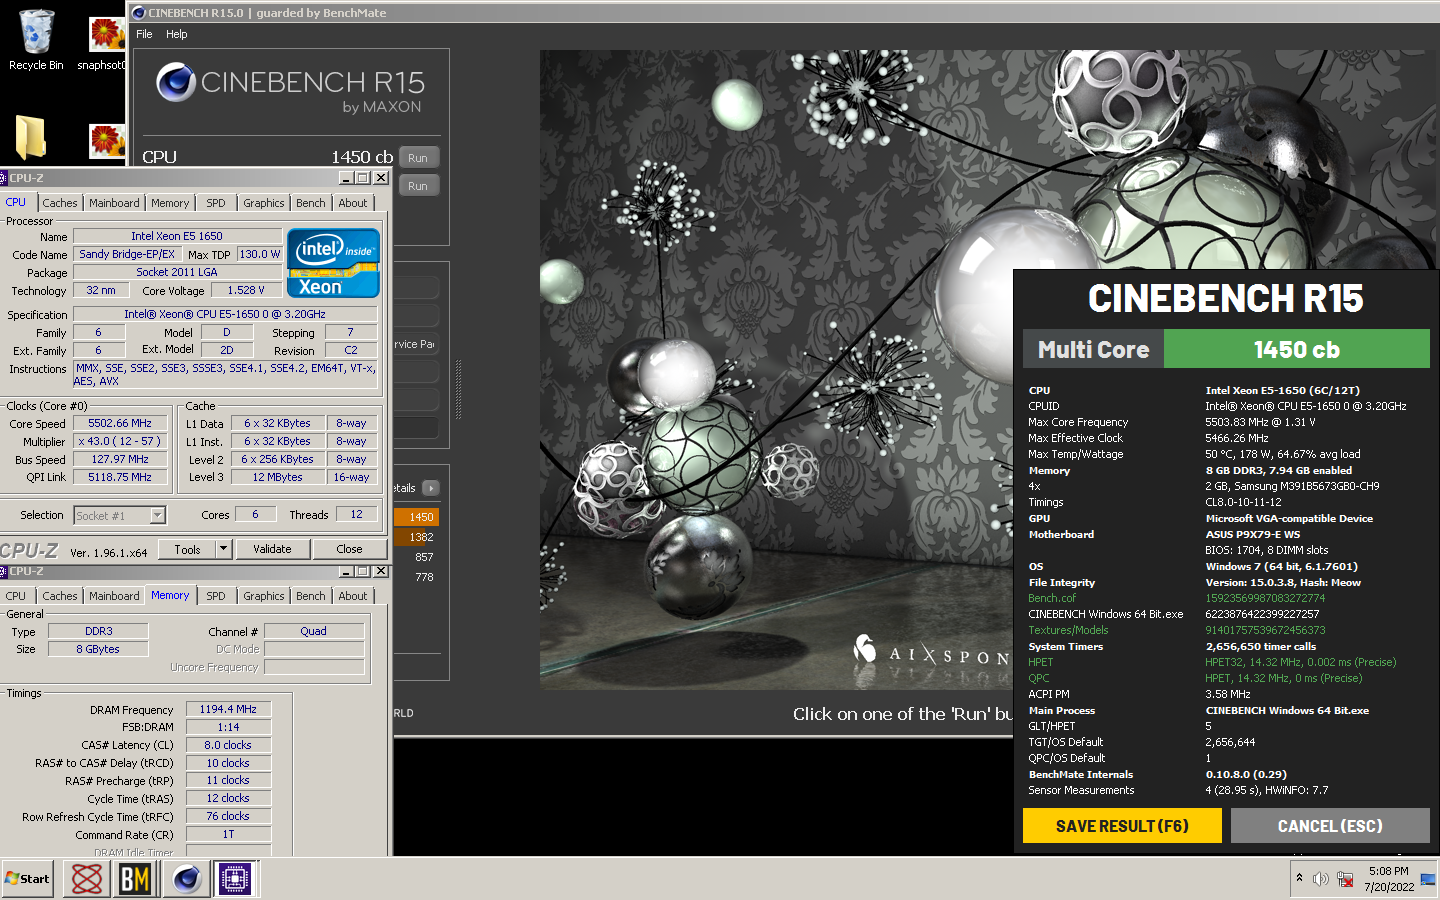Click the Core Voltage value 1.528 V
The width and height of the screenshot is (1440, 900).
click(245, 290)
